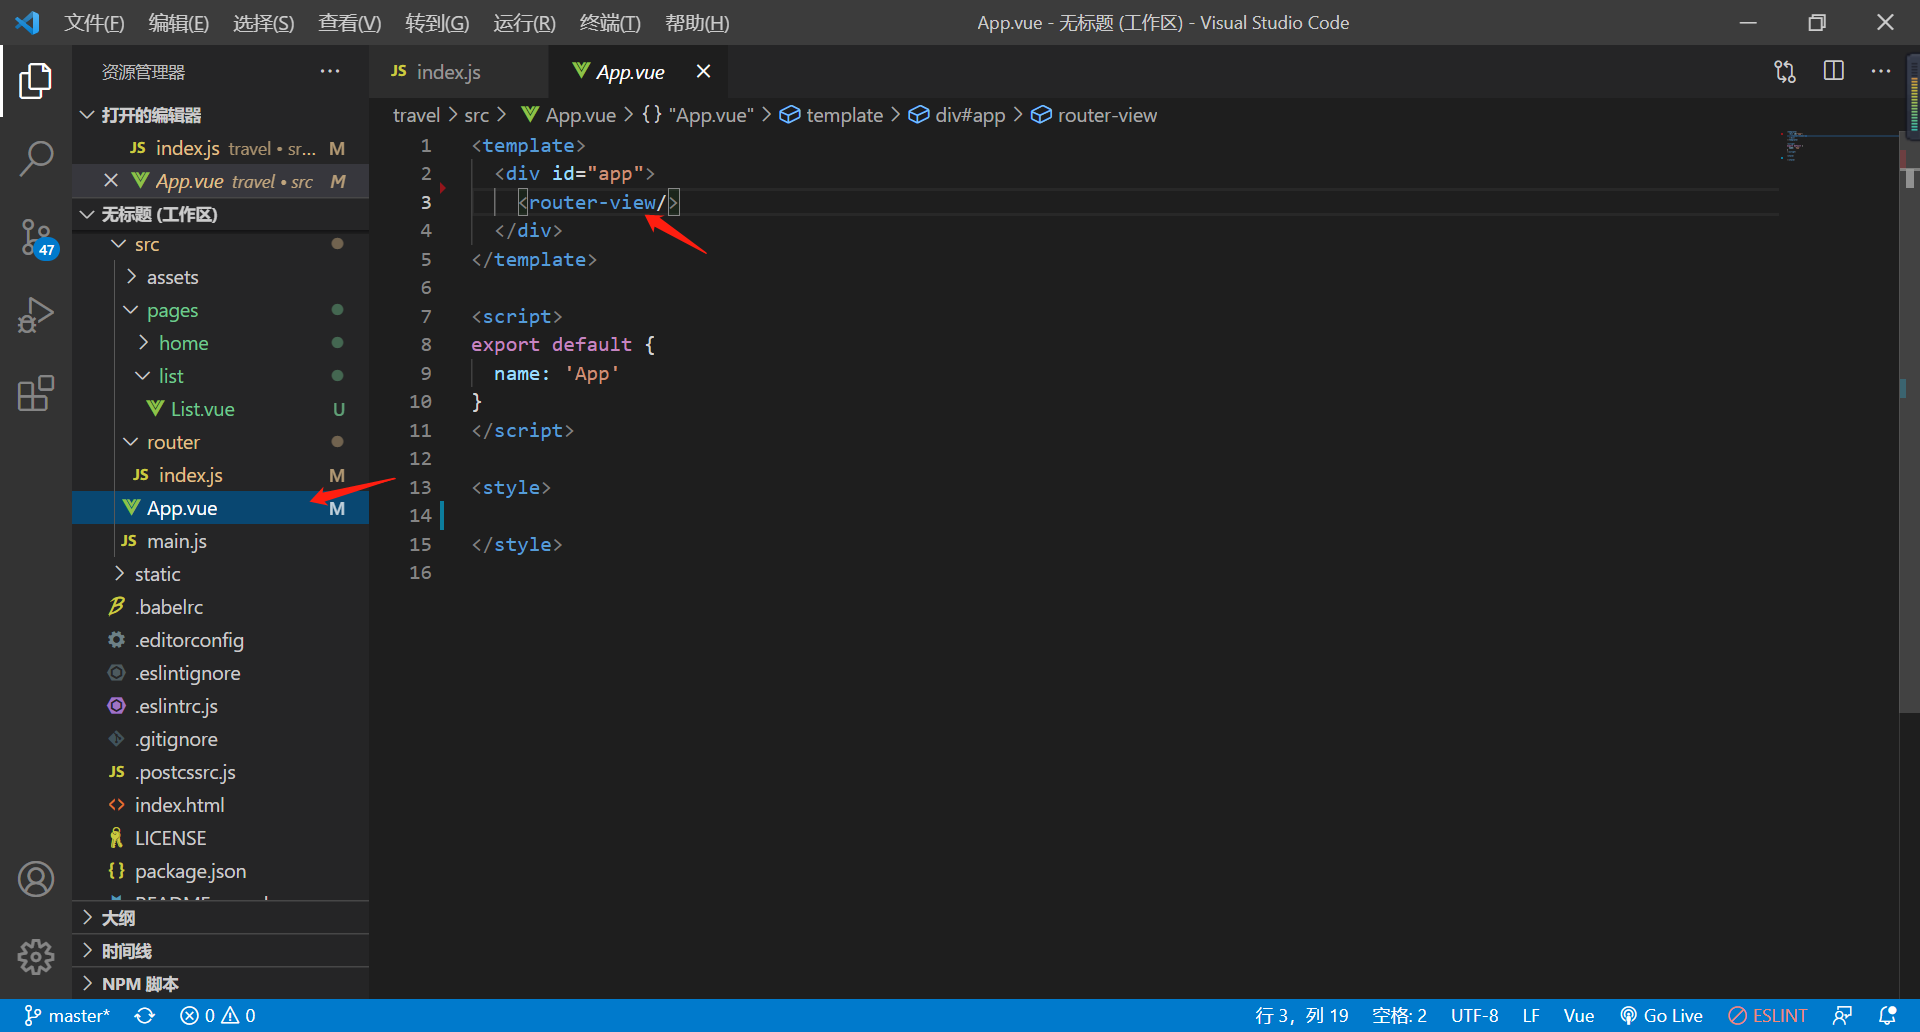The height and width of the screenshot is (1032, 1920).
Task: Switch to the index.js editor tab
Action: click(458, 71)
